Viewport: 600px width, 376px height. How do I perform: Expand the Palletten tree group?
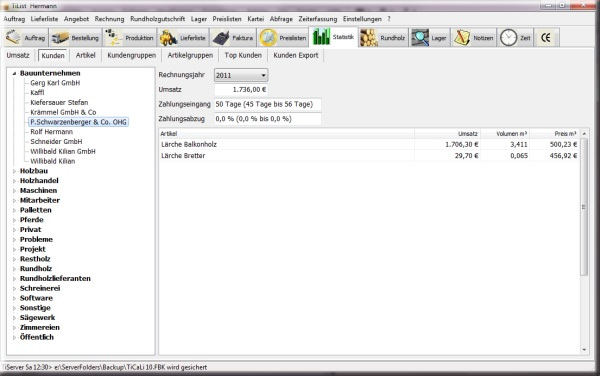point(14,210)
